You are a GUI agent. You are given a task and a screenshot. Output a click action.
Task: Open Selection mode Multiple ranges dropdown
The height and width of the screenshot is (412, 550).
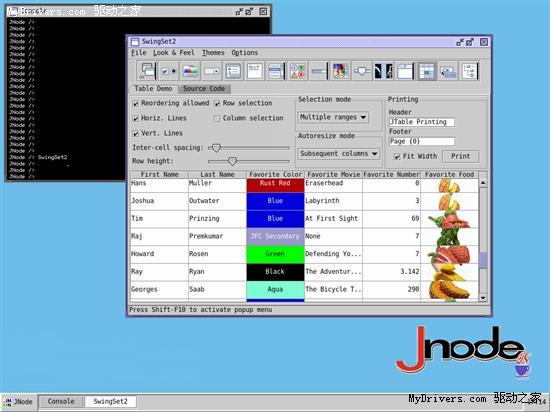click(x=333, y=117)
